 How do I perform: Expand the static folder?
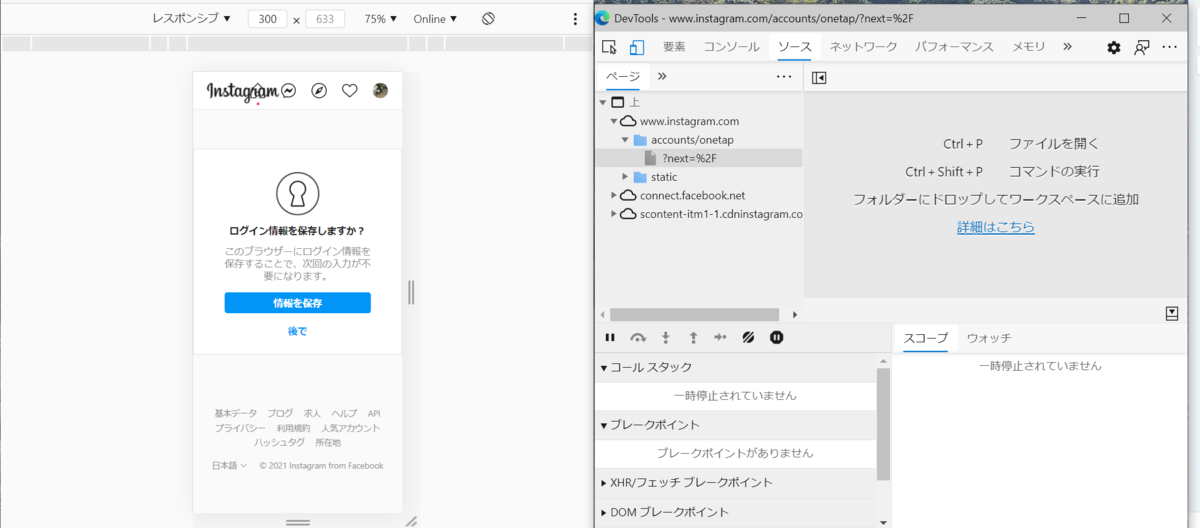[625, 177]
